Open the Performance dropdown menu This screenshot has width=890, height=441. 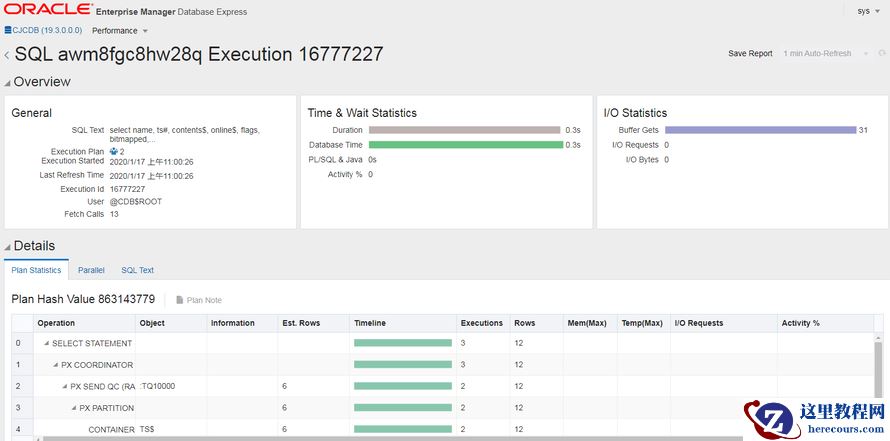click(120, 31)
